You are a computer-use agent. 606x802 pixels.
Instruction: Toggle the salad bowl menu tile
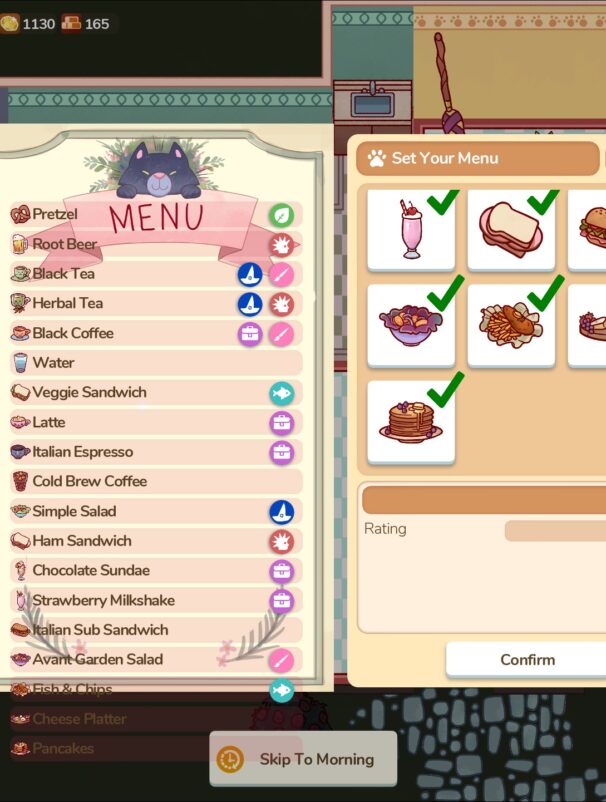[x=411, y=326]
